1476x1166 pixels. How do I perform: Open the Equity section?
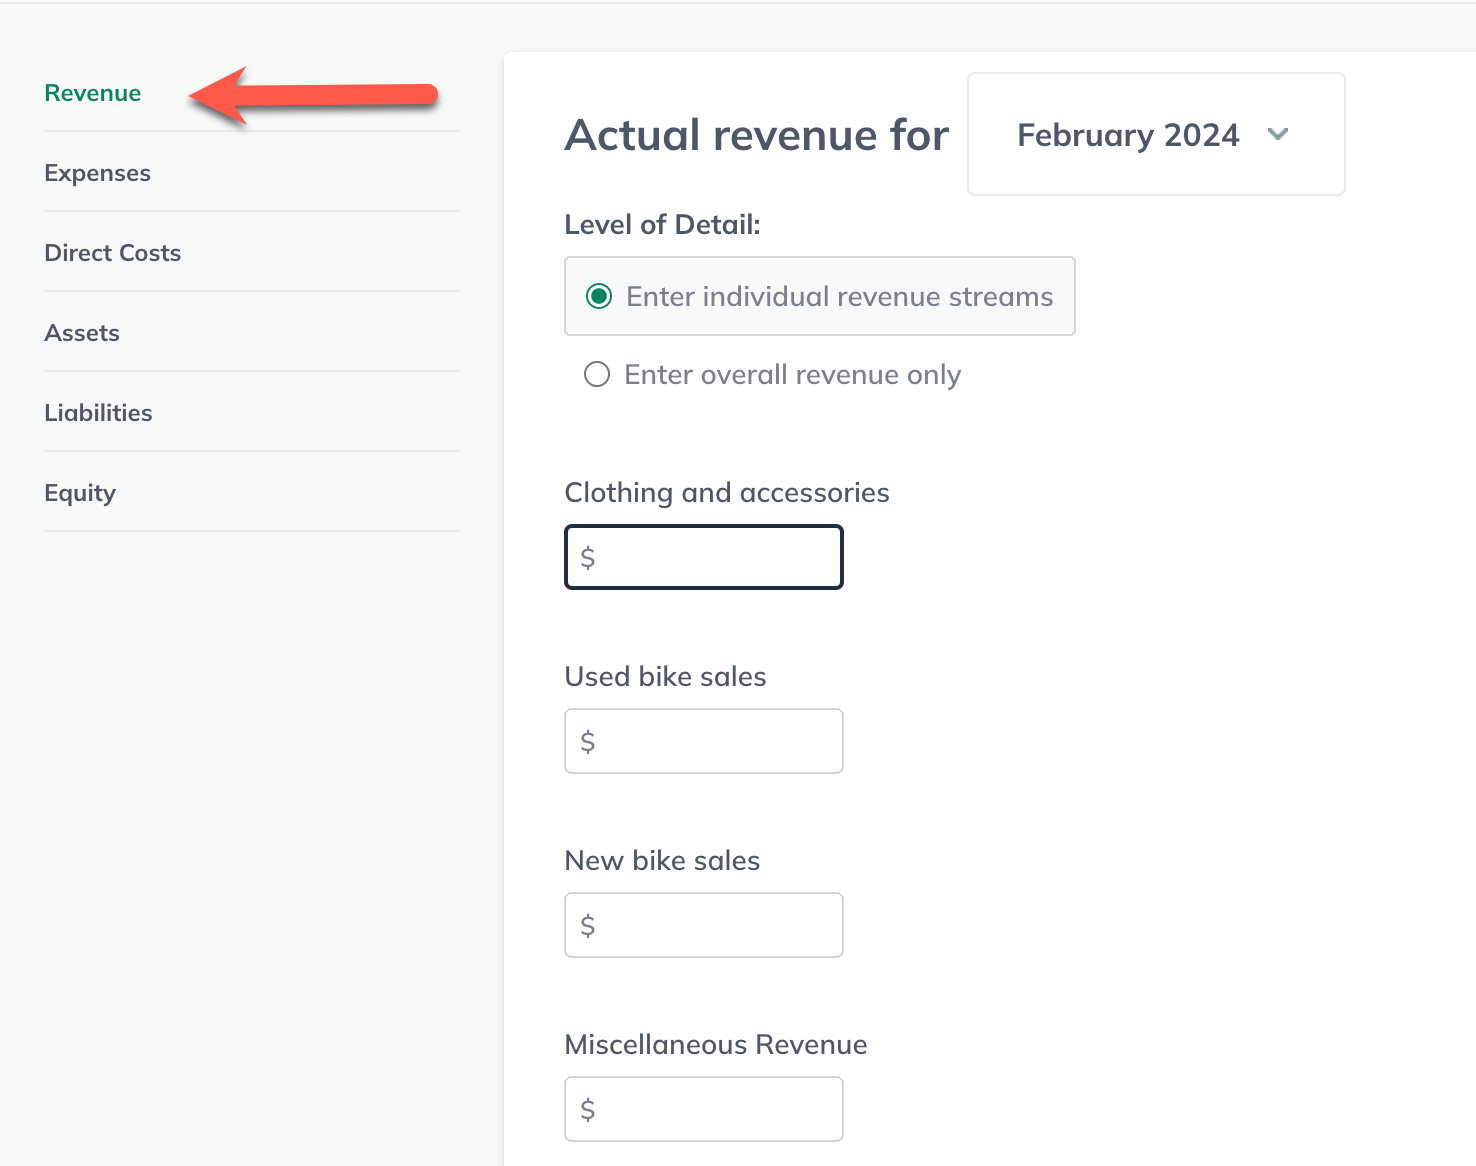pyautogui.click(x=80, y=492)
